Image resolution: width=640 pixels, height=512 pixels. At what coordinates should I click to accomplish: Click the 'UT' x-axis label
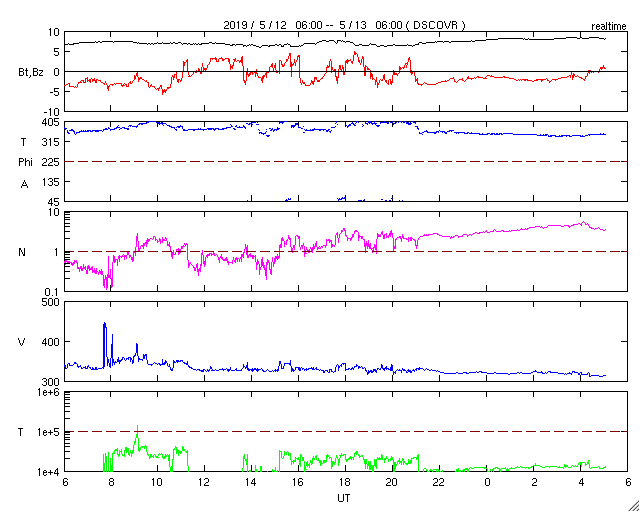(344, 498)
